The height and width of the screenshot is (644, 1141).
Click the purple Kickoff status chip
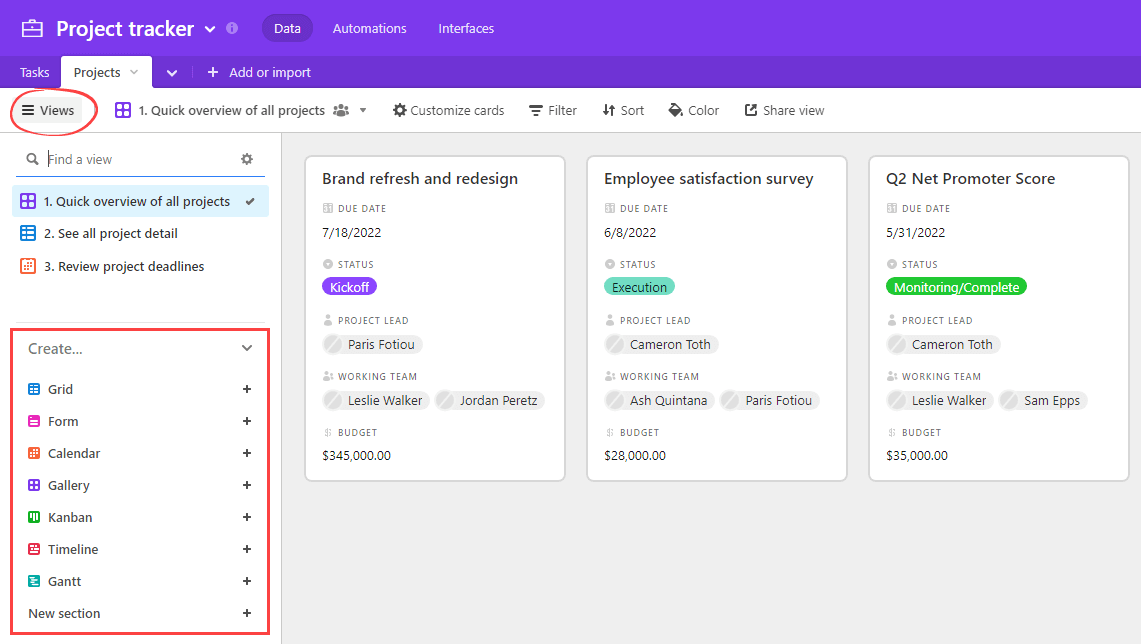[349, 286]
